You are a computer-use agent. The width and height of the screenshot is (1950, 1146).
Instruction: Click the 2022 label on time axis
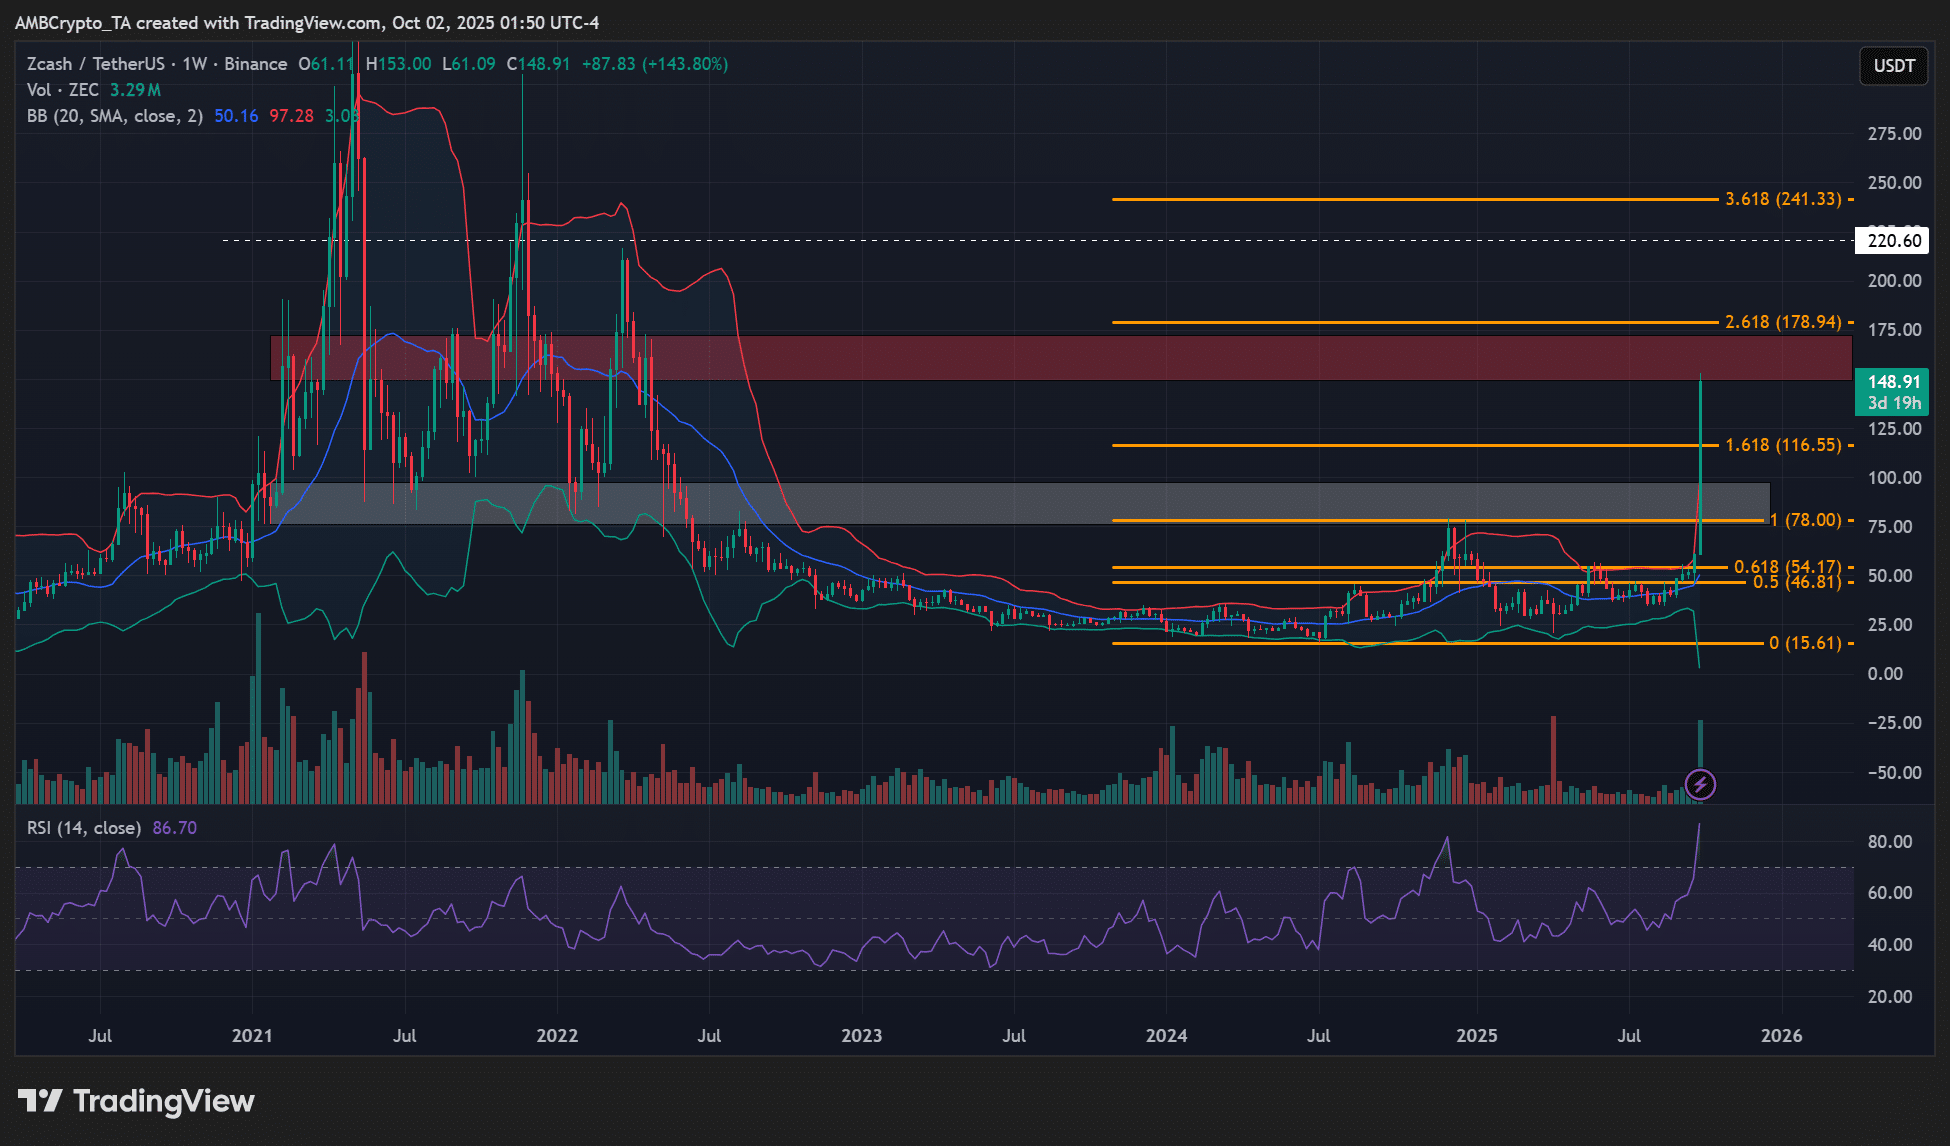pyautogui.click(x=557, y=1035)
